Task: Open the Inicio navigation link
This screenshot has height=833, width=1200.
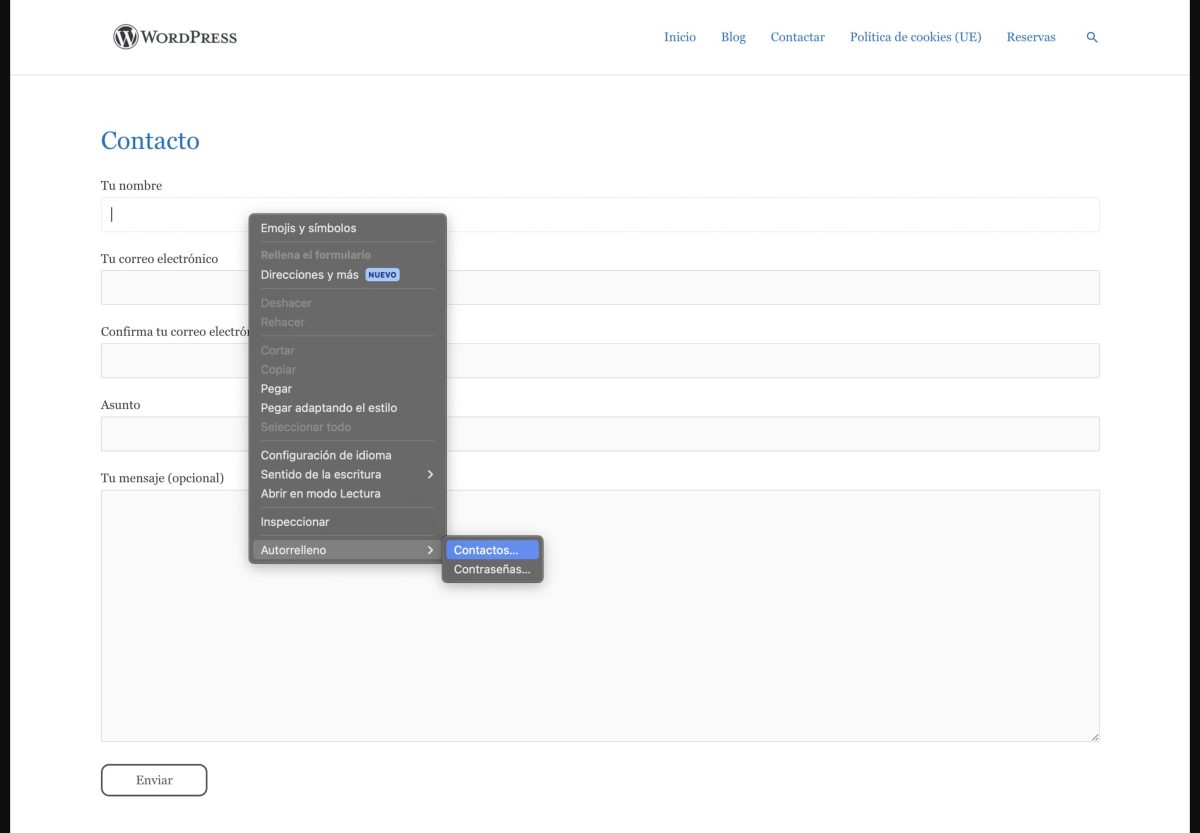Action: pyautogui.click(x=679, y=37)
